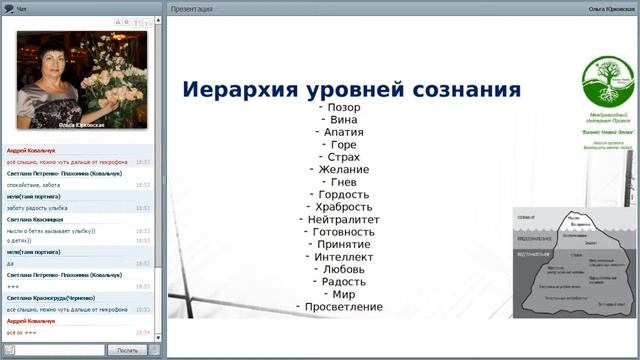Image resolution: width=640 pixels, height=360 pixels.
Task: Click the chat bubble icon in the chat panel header
Action: click(8, 8)
